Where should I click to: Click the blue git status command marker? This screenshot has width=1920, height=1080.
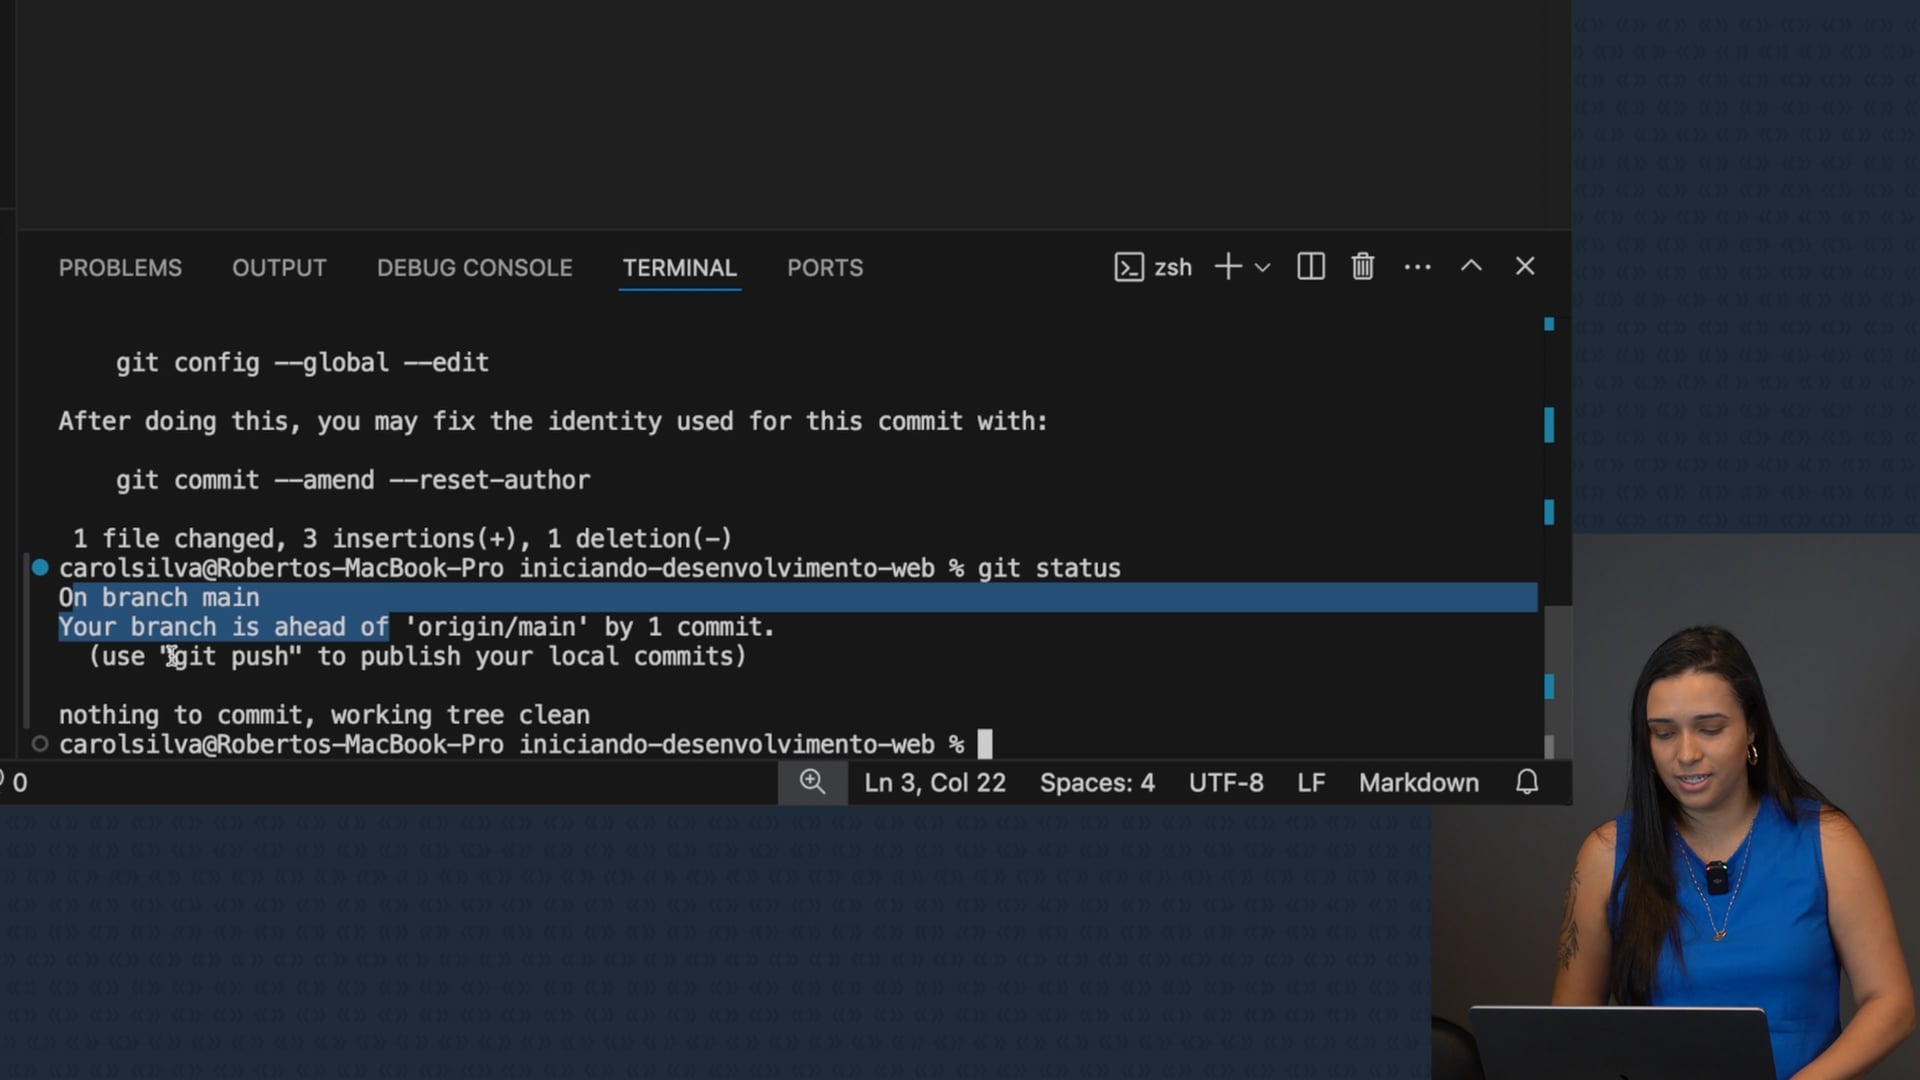pos(40,568)
